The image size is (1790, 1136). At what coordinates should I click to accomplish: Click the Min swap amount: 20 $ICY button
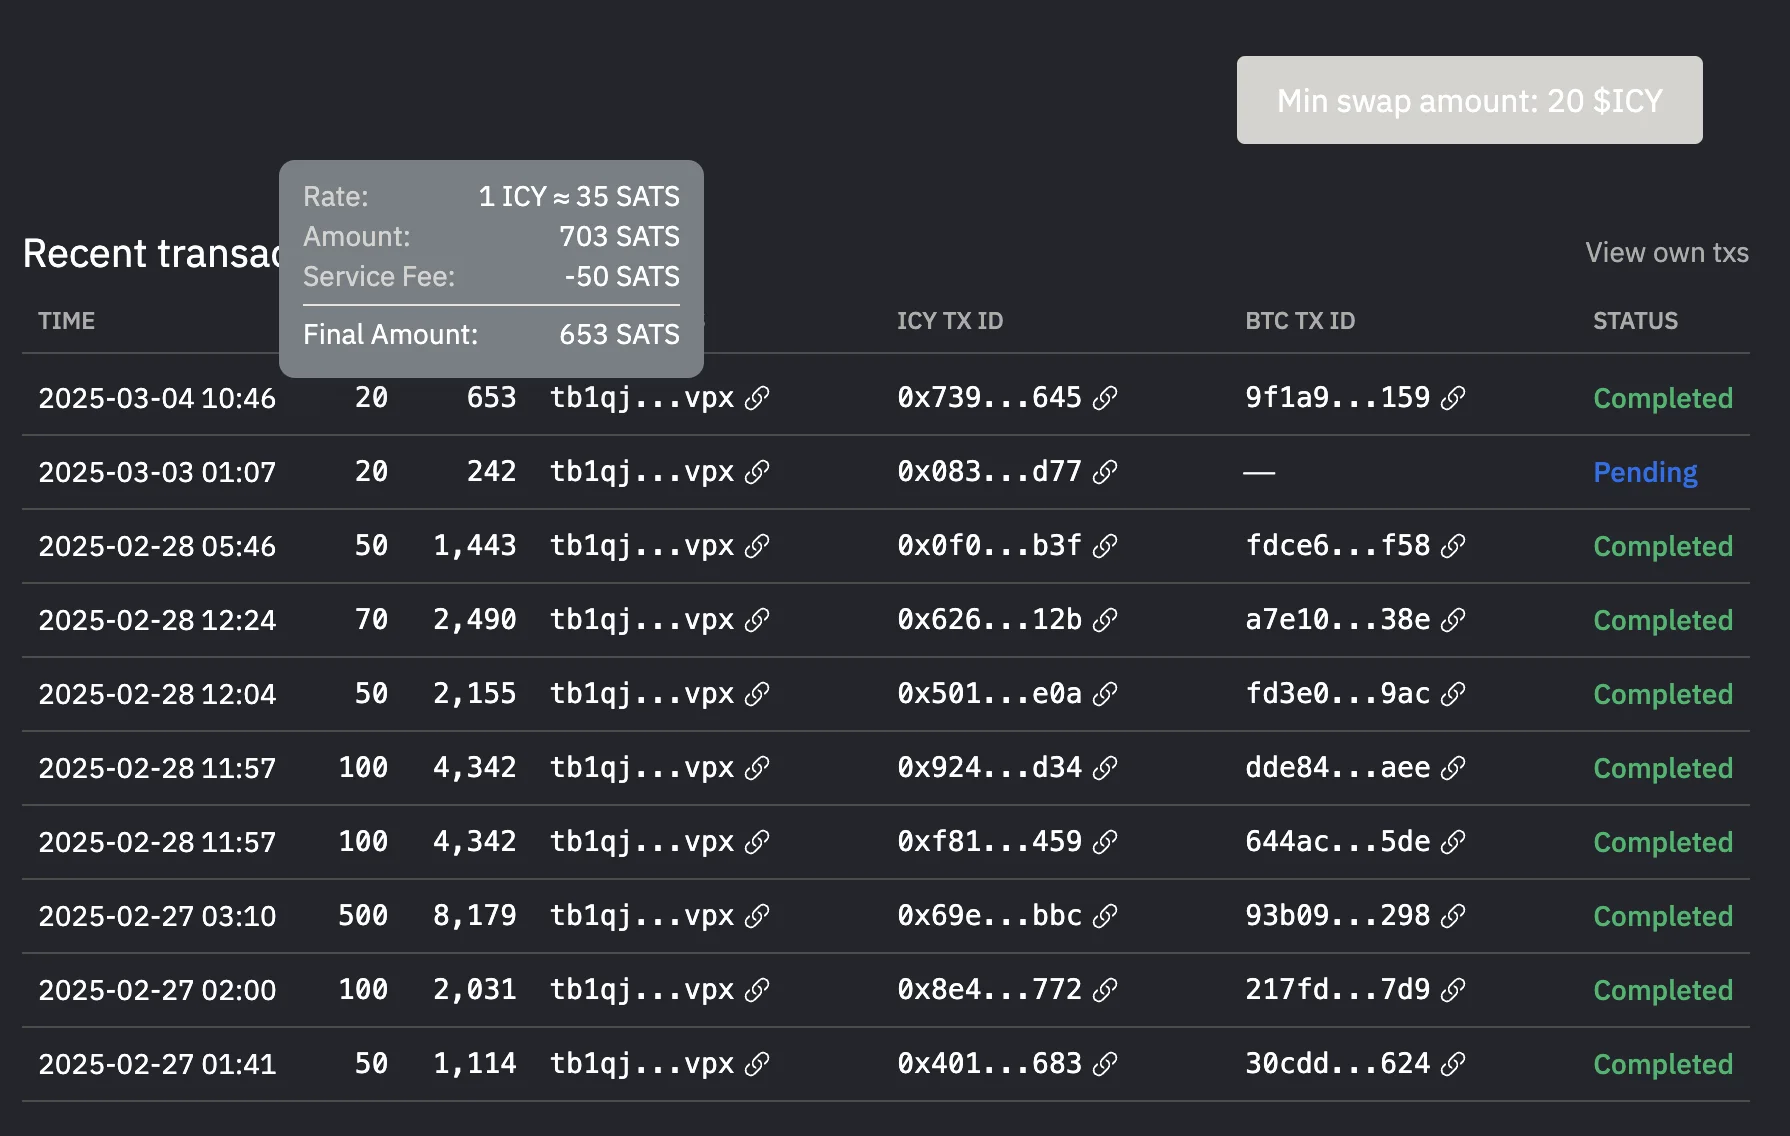coord(1469,100)
